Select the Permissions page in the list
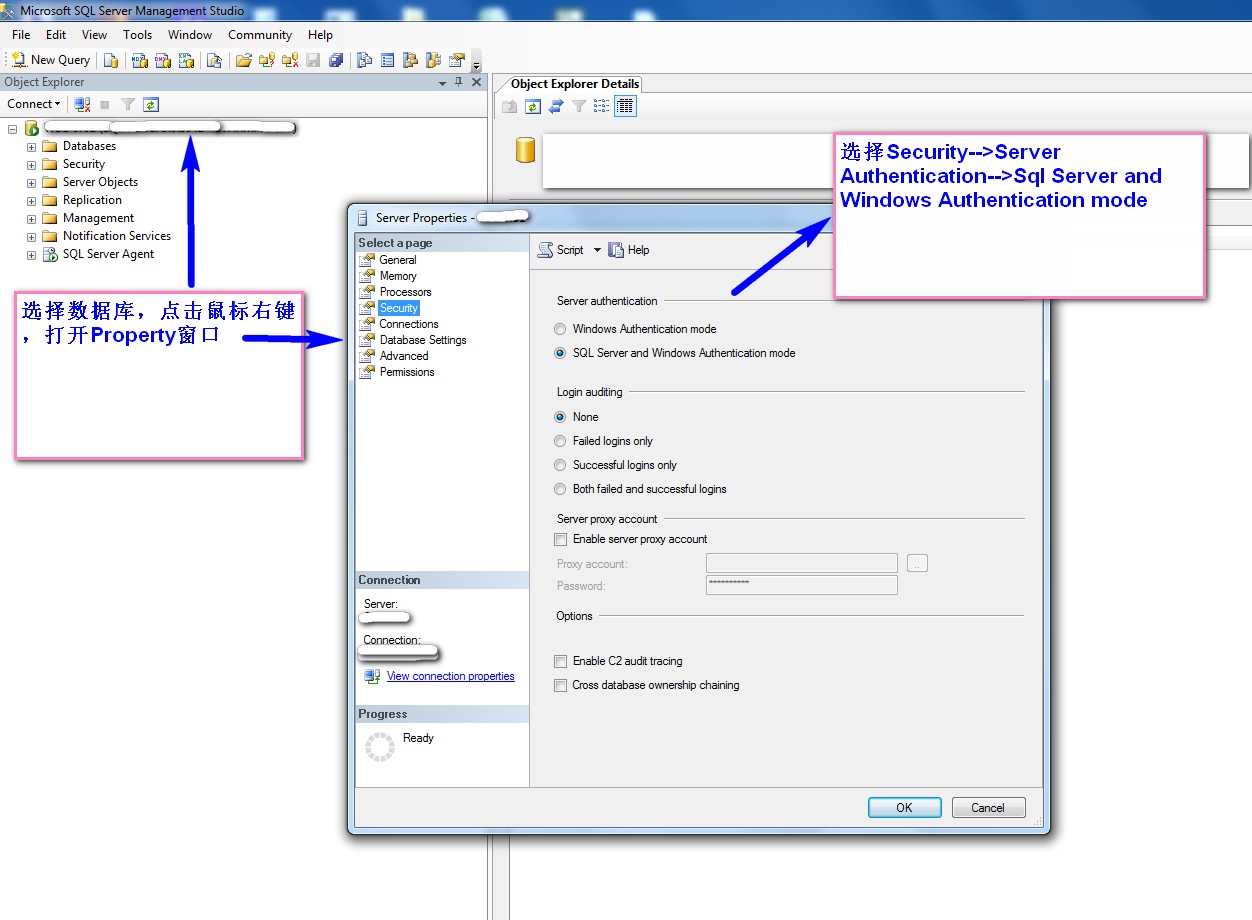 (406, 372)
